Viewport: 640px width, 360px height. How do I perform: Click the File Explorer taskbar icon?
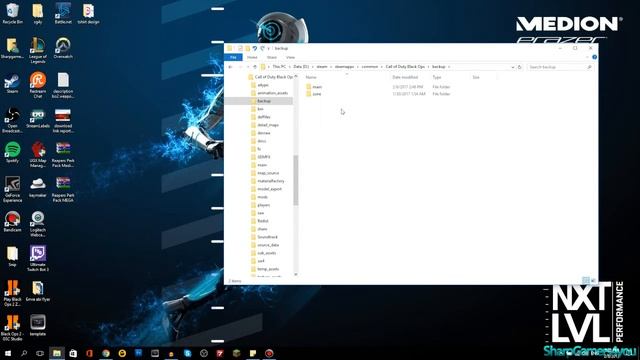tap(57, 353)
